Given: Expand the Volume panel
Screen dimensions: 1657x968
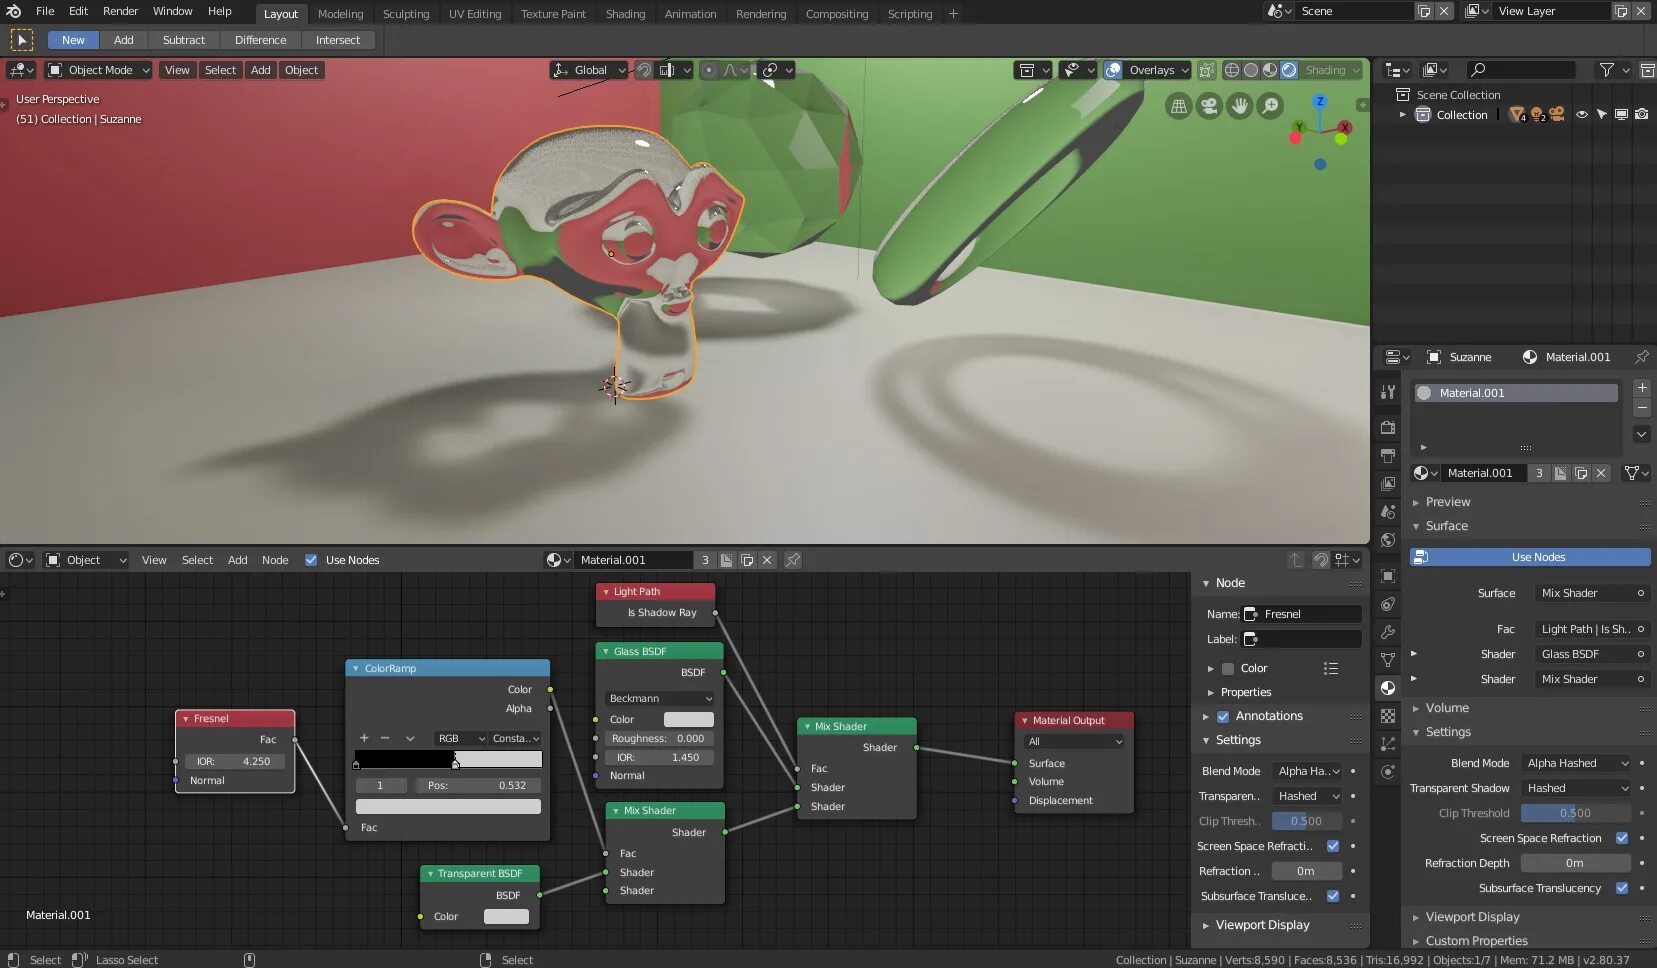Looking at the screenshot, I should (x=1446, y=708).
